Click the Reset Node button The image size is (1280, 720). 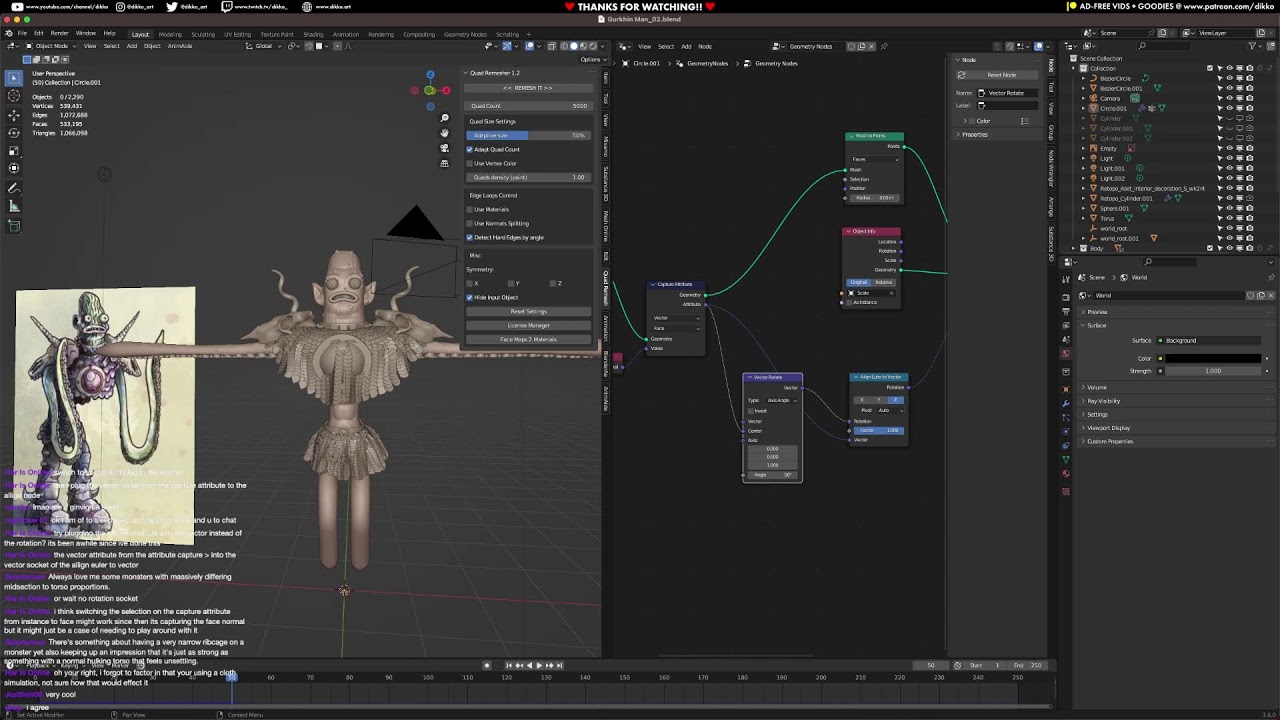1001,75
